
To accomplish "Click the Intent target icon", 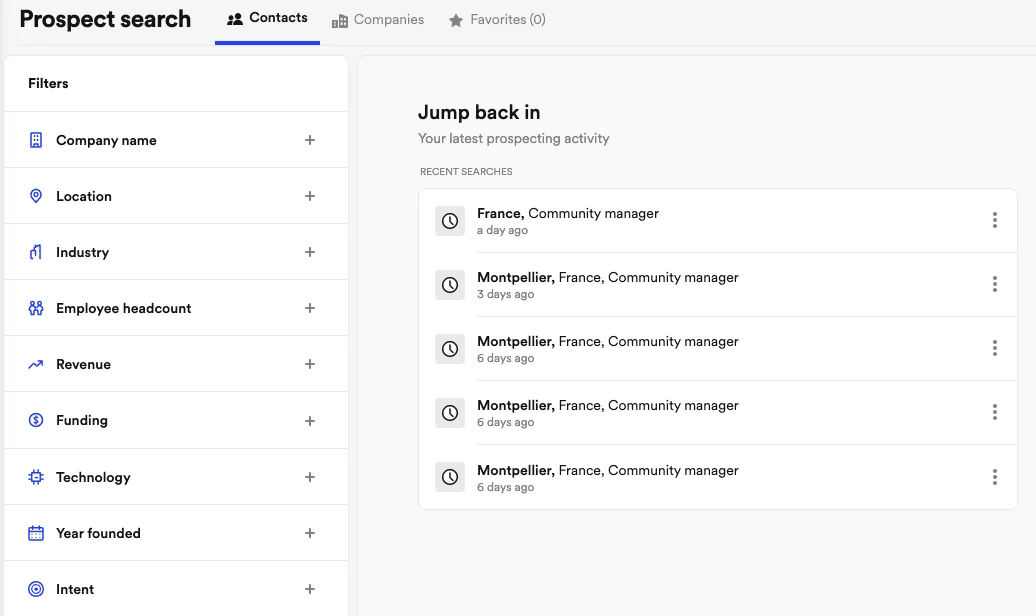I will [x=36, y=589].
